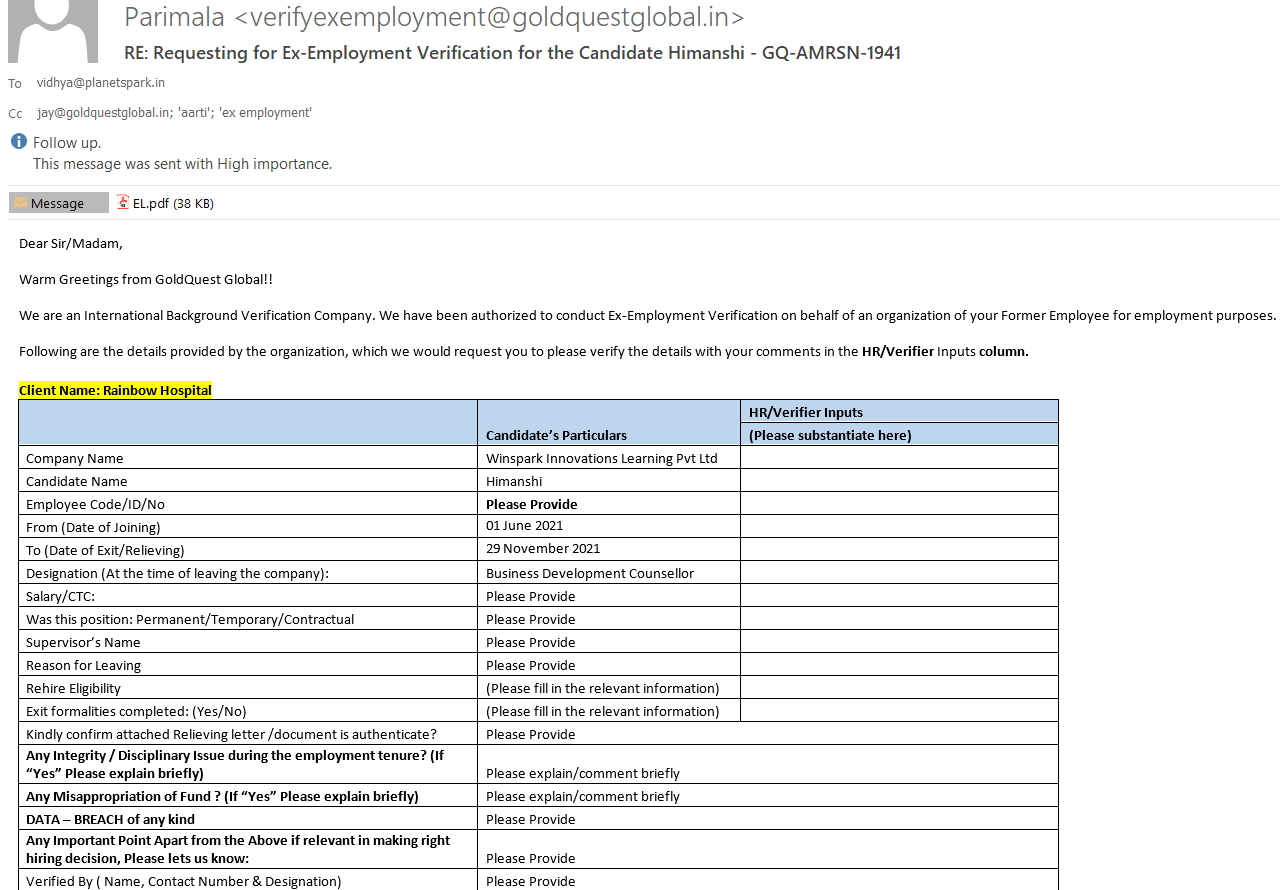Click the High importance notice text
Image resolution: width=1280 pixels, height=890 pixels.
tap(182, 164)
